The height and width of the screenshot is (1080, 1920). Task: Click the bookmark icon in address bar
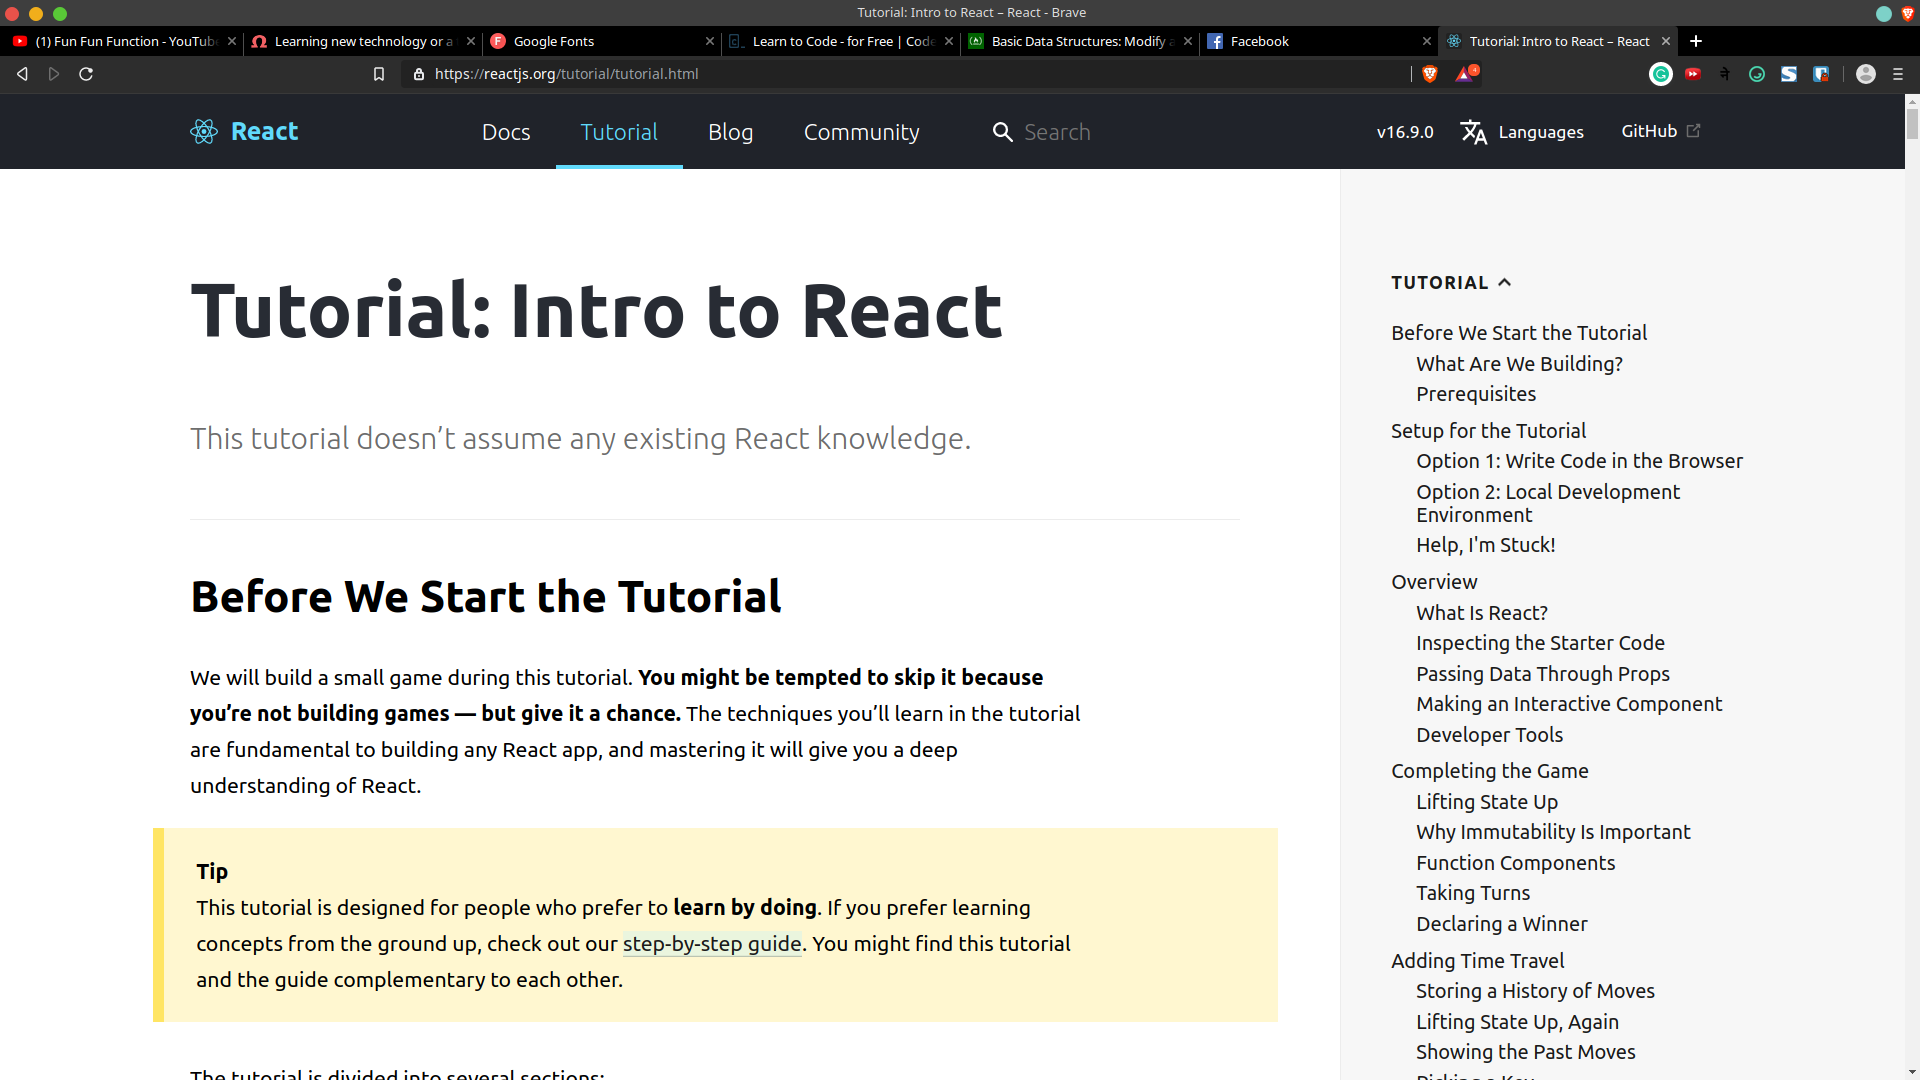(379, 74)
